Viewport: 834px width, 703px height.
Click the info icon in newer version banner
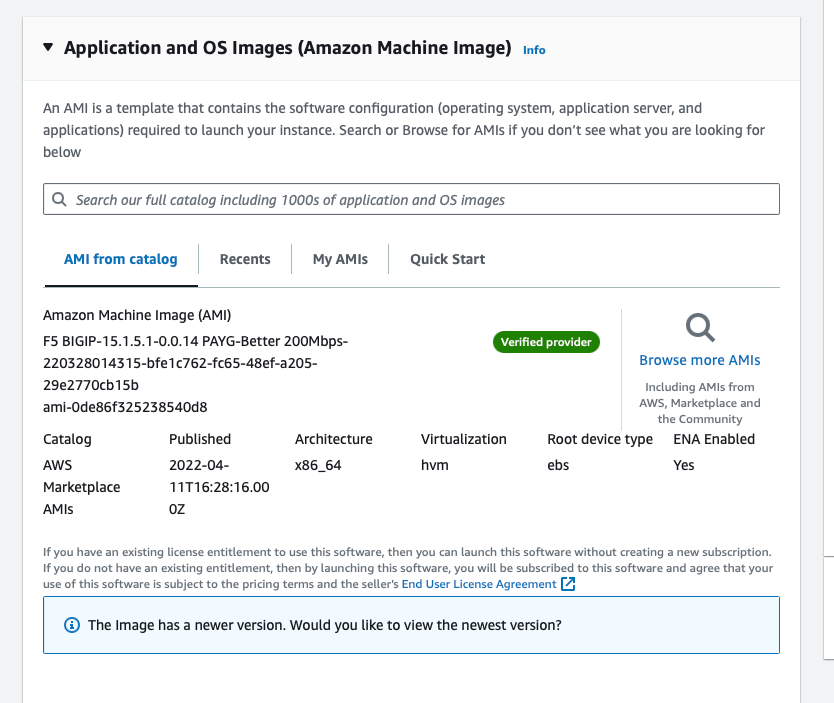[x=71, y=625]
